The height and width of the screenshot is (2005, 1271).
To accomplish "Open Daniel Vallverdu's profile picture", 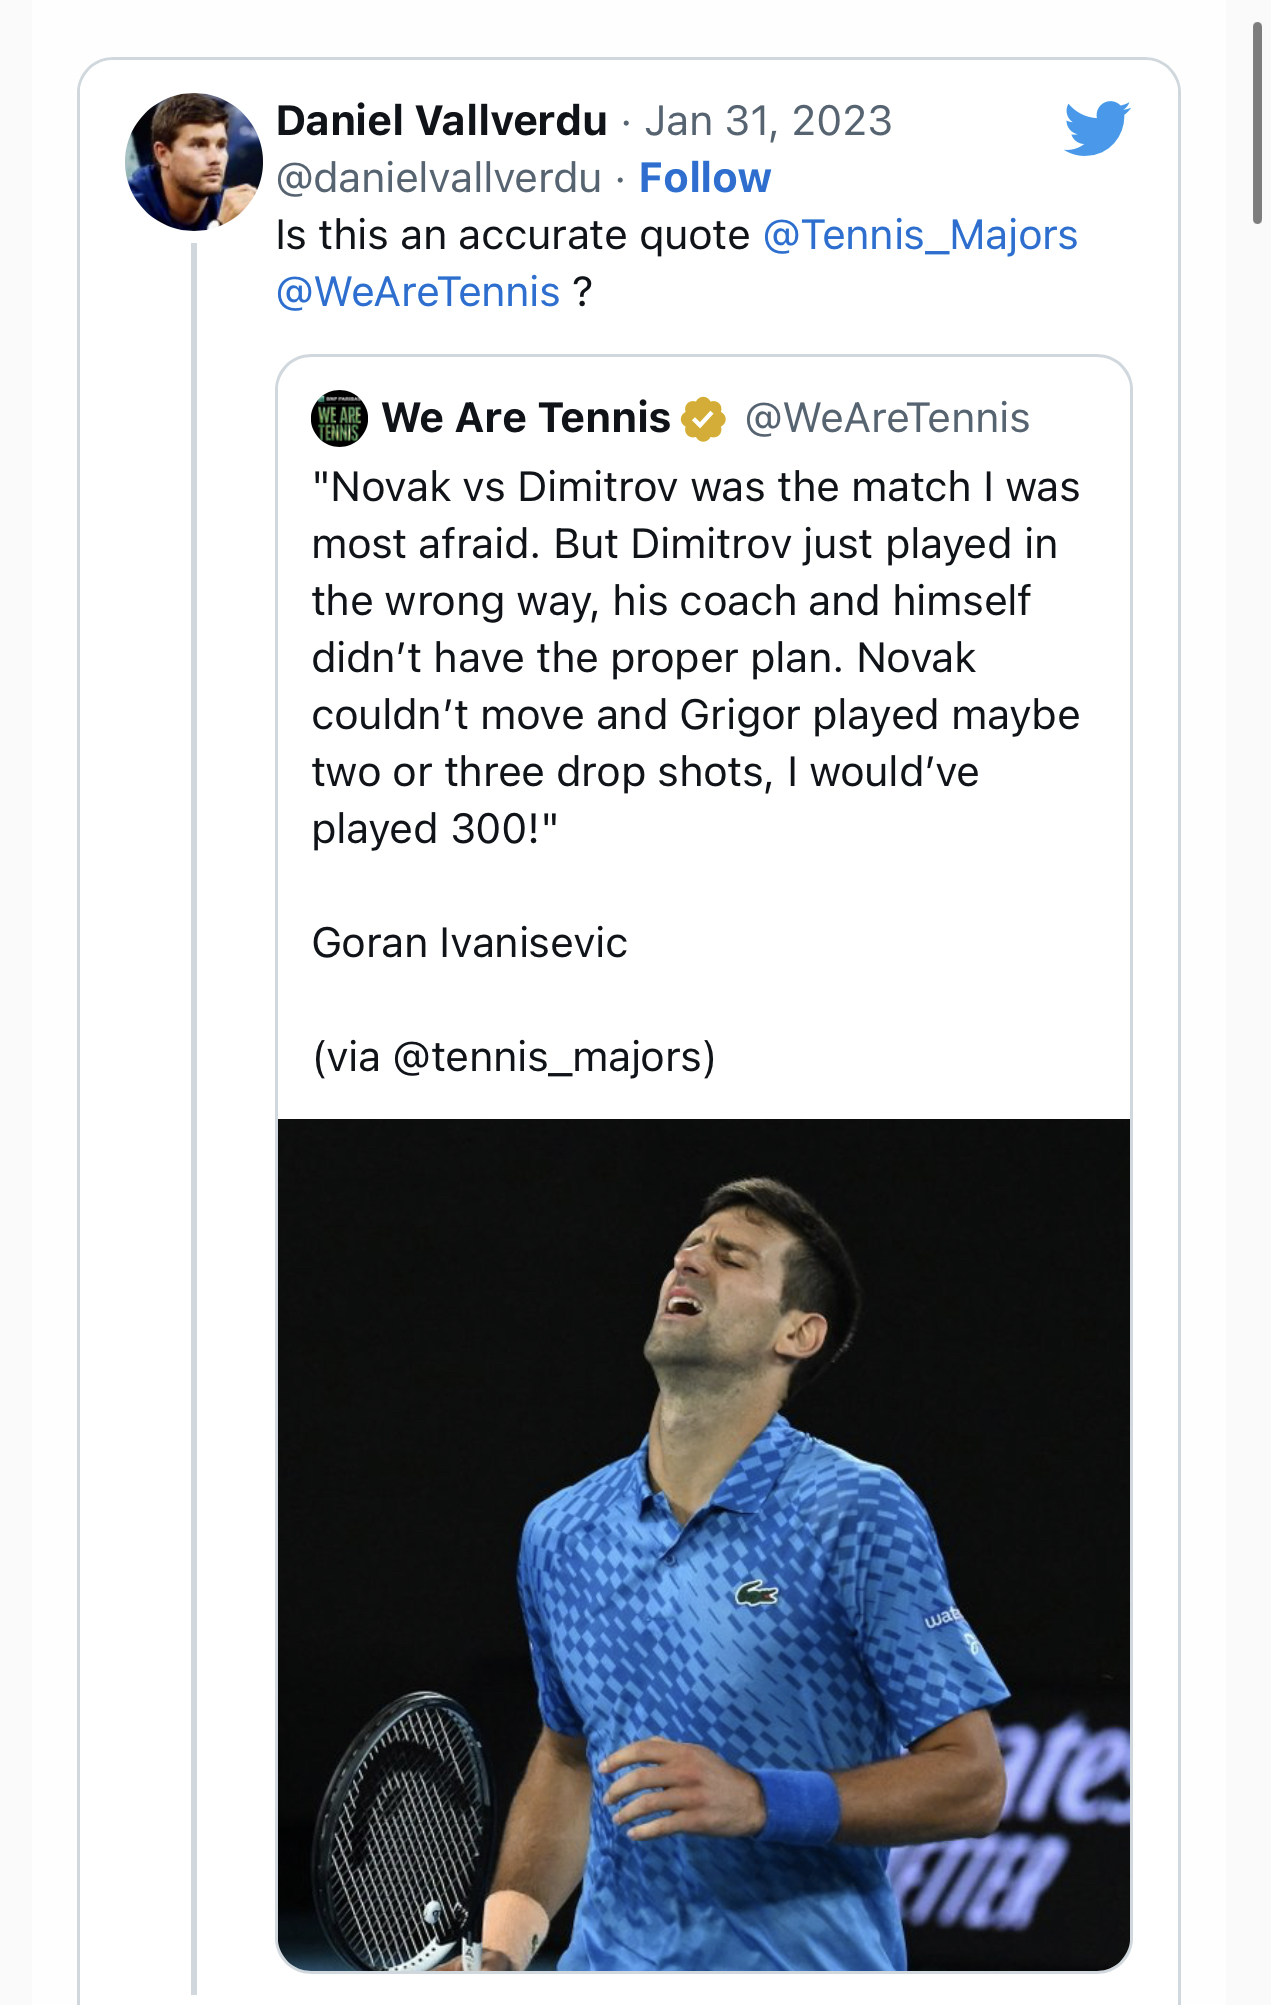I will pyautogui.click(x=193, y=162).
